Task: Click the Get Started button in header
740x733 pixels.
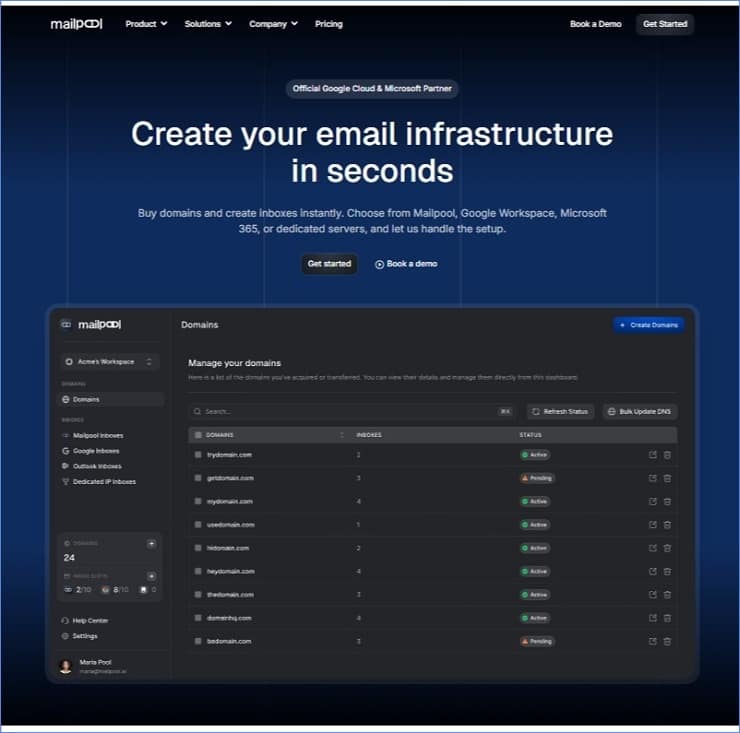Action: pos(664,24)
